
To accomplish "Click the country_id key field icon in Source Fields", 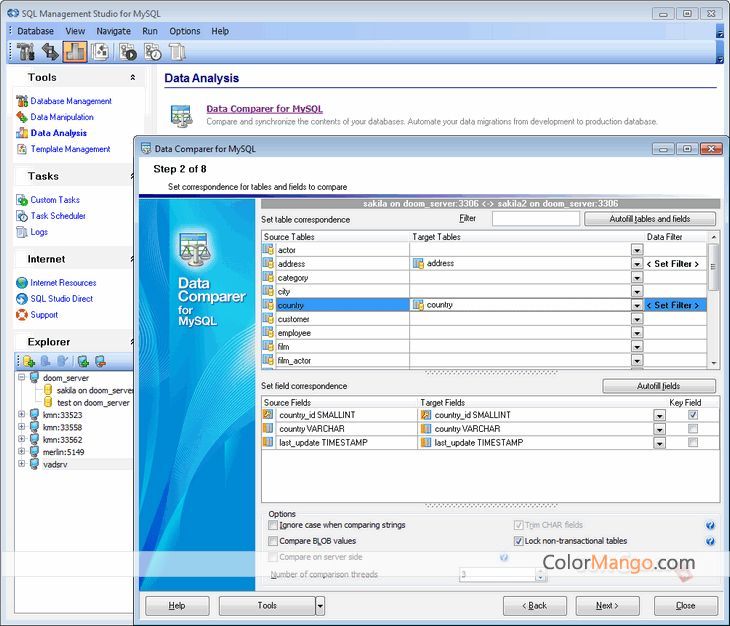I will (268, 414).
